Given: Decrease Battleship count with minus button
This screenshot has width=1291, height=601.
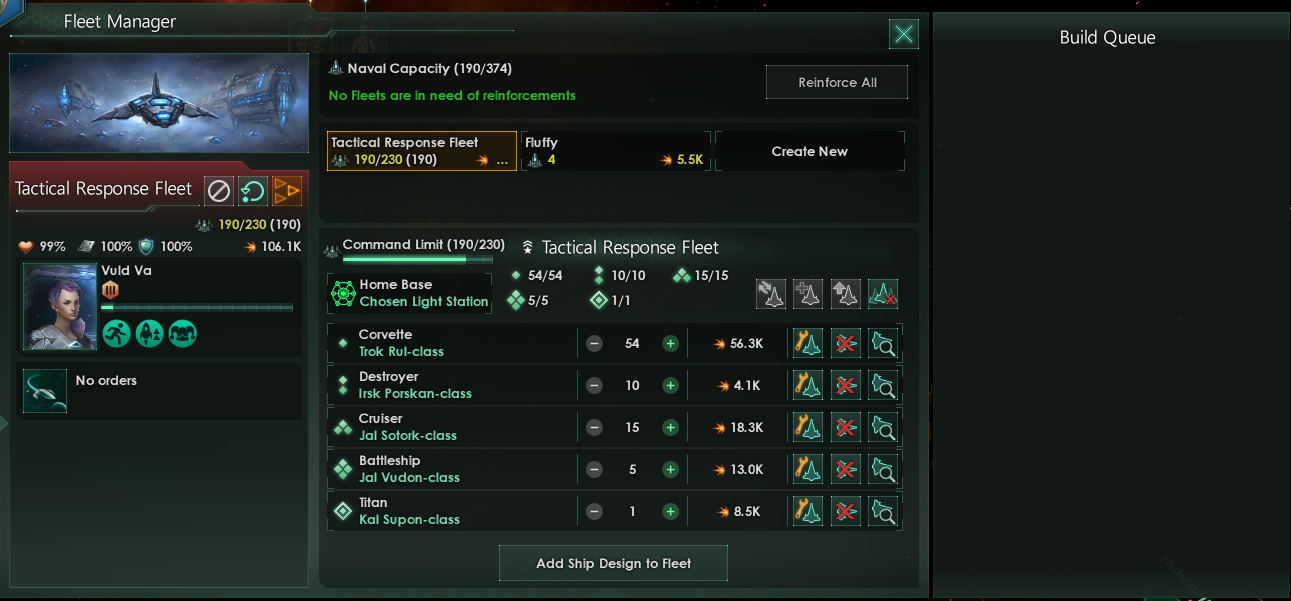Looking at the screenshot, I should pos(594,470).
